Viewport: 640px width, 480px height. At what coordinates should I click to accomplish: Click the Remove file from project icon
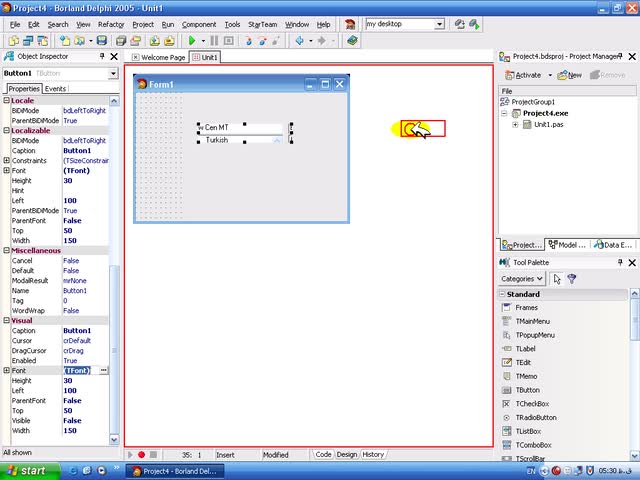pos(169,40)
